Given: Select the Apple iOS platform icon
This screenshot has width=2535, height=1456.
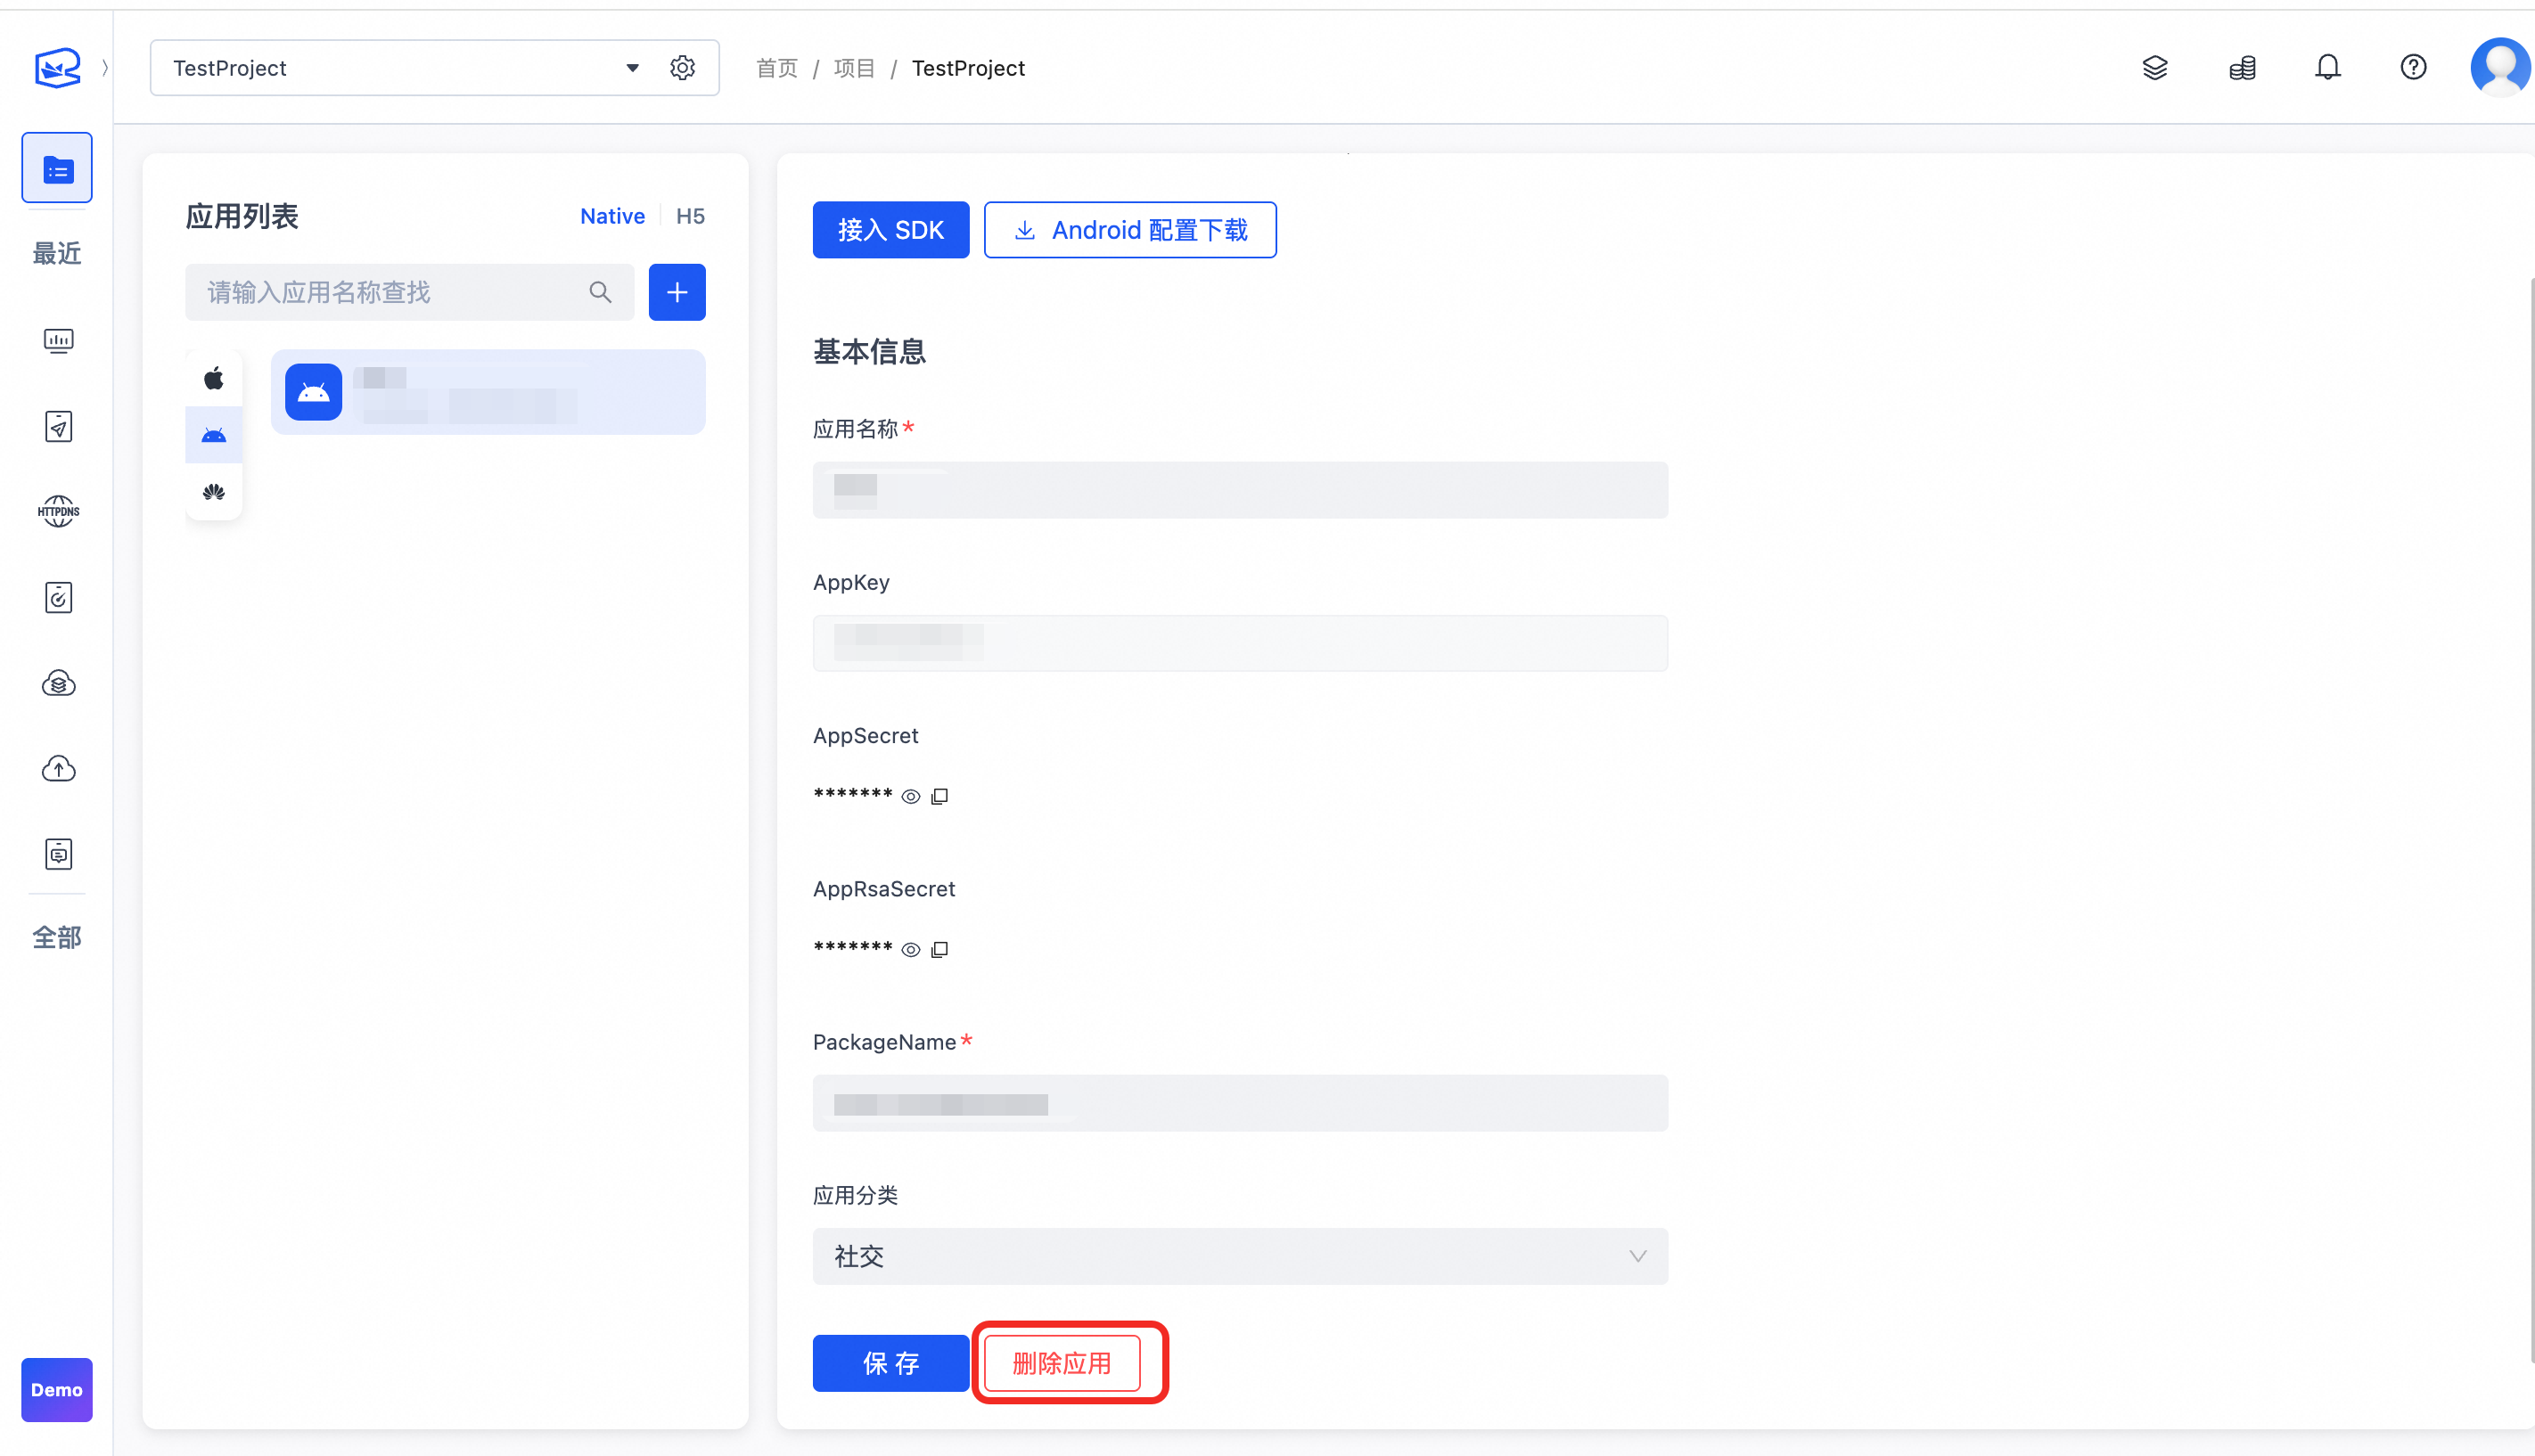Looking at the screenshot, I should (214, 378).
